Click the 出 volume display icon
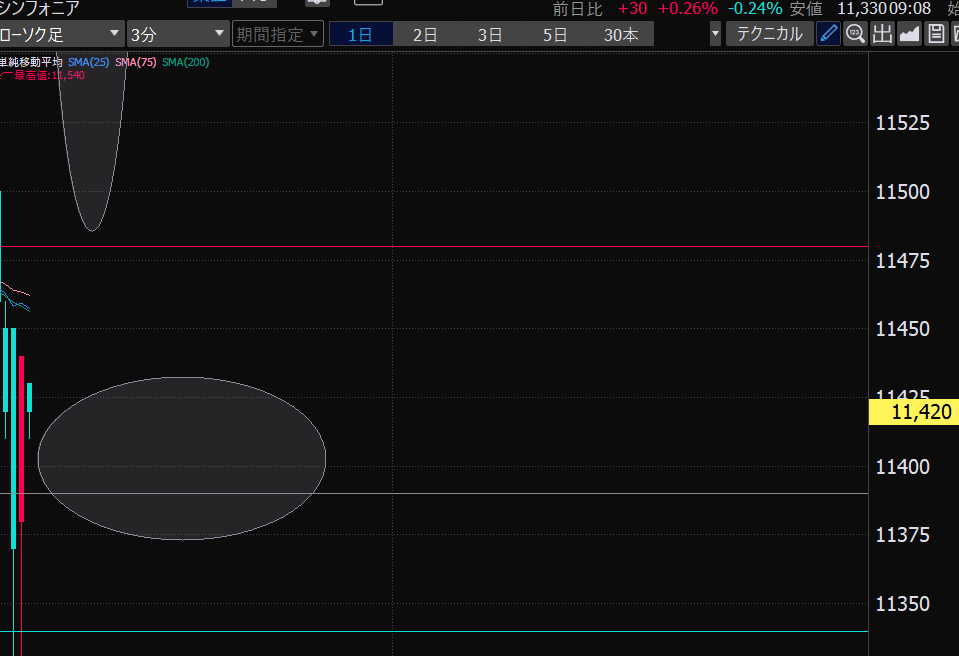 [x=882, y=34]
